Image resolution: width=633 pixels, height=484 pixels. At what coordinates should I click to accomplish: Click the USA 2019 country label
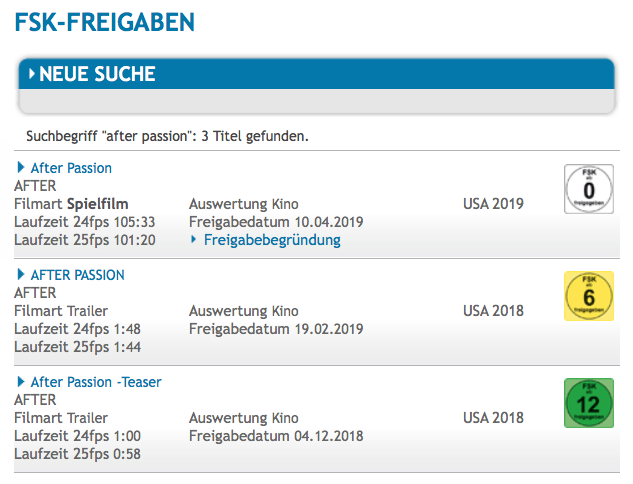coord(493,204)
